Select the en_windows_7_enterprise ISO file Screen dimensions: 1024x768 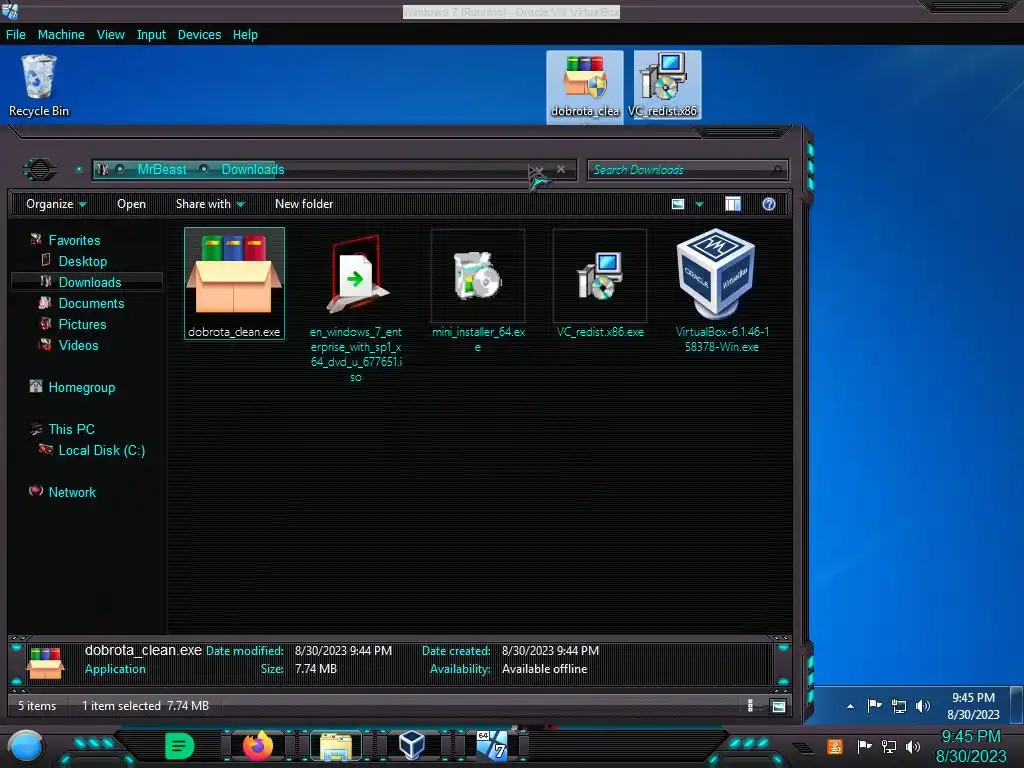[356, 306]
